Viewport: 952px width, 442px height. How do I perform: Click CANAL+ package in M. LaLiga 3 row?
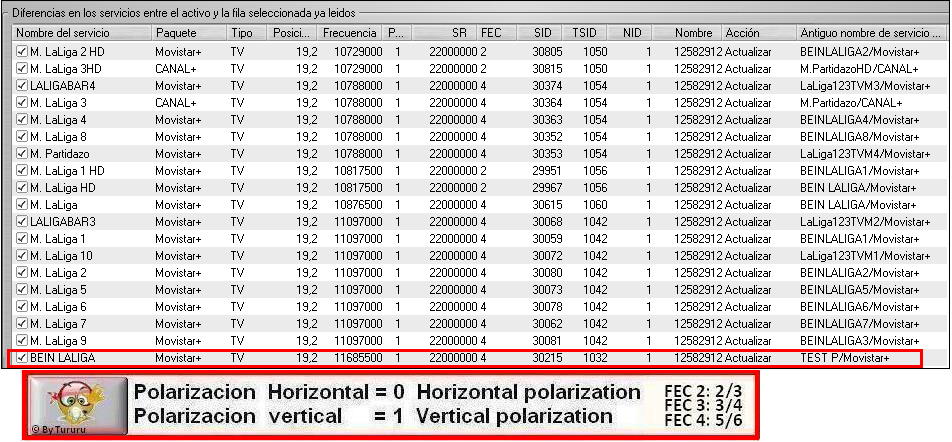[176, 103]
